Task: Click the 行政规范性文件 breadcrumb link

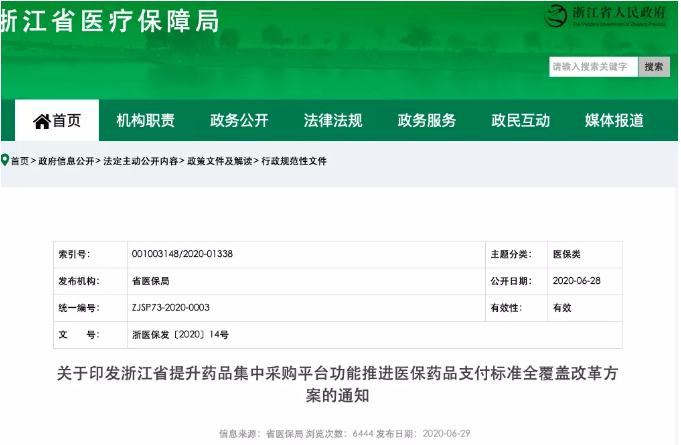Action: click(x=294, y=161)
